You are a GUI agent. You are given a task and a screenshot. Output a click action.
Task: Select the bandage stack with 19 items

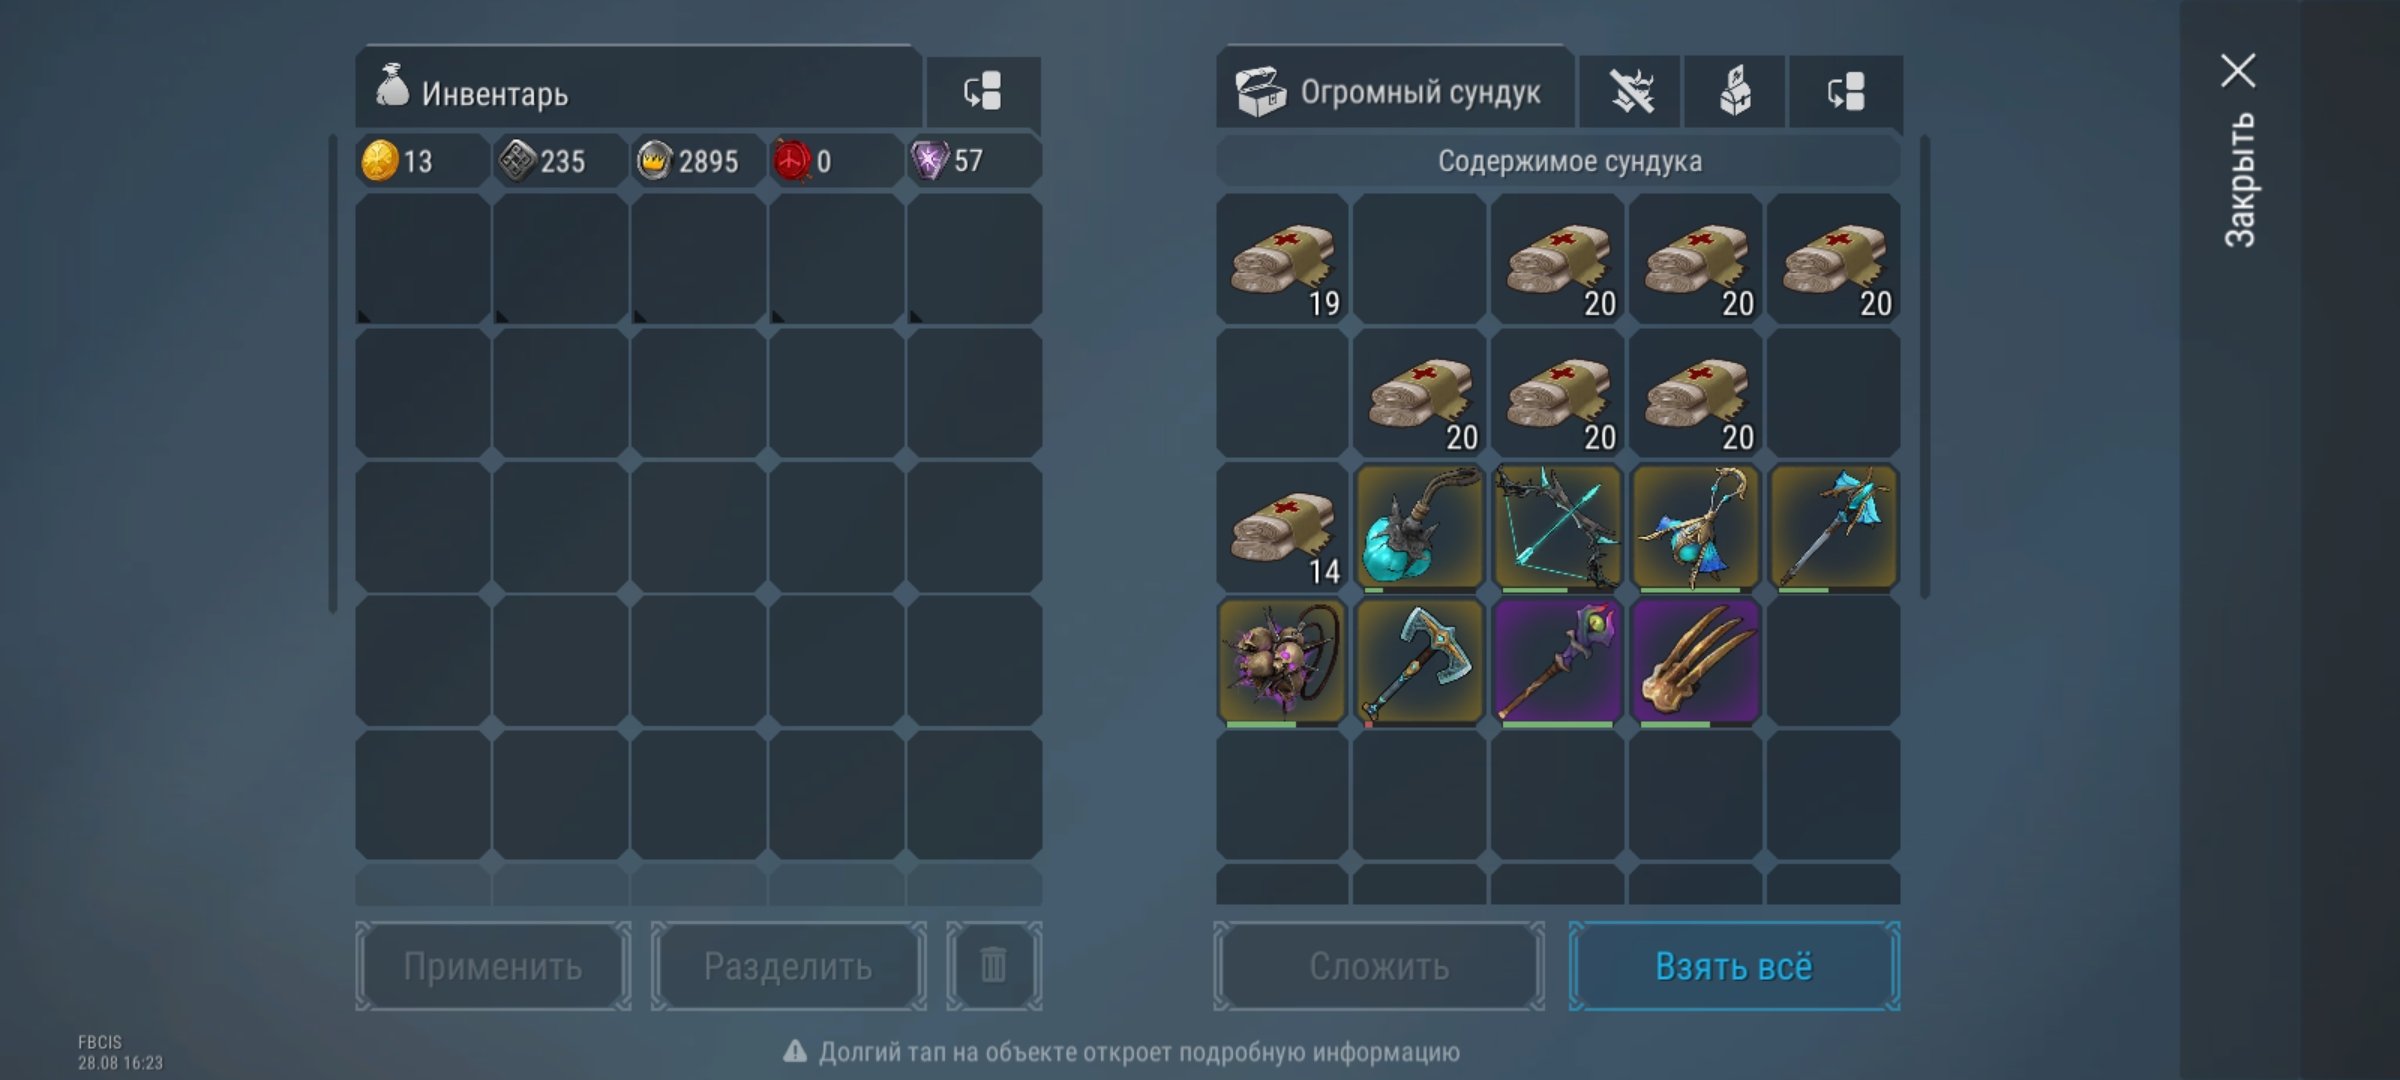(1282, 259)
